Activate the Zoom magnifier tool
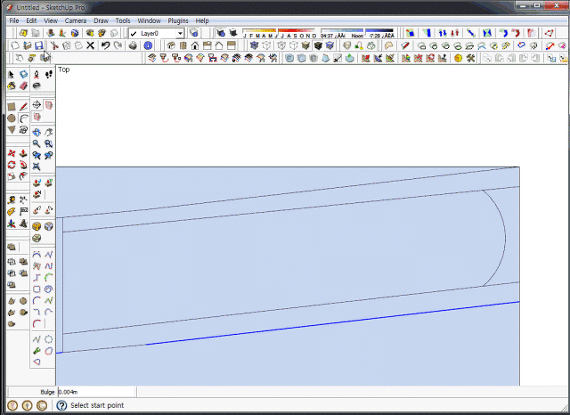 coord(36,144)
